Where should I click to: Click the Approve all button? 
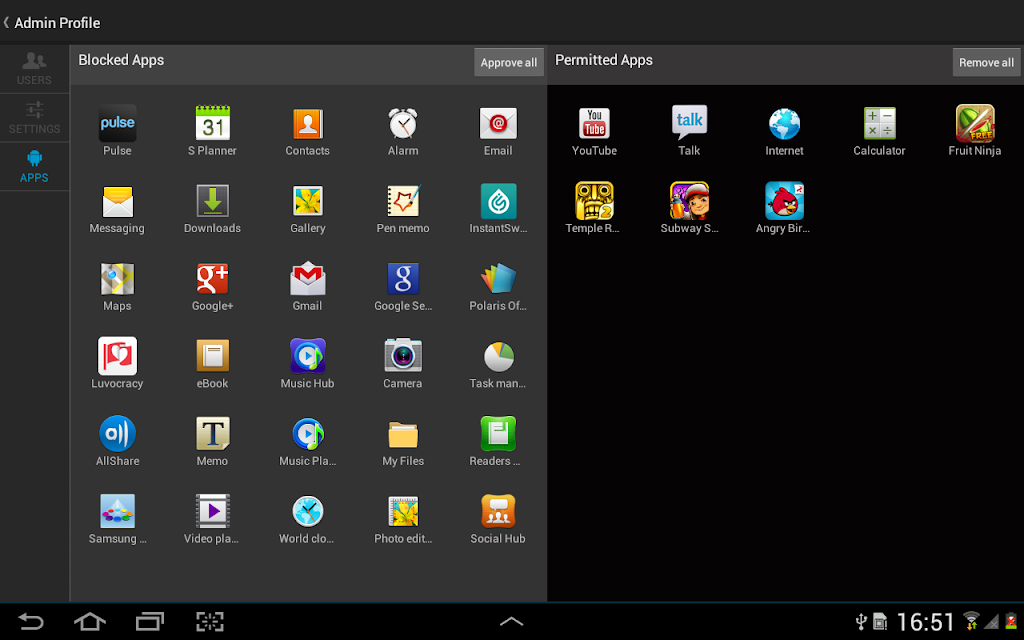(509, 63)
